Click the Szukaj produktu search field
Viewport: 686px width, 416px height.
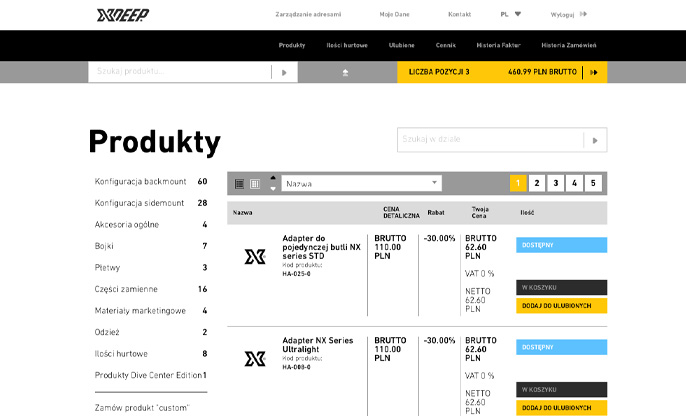tap(179, 72)
